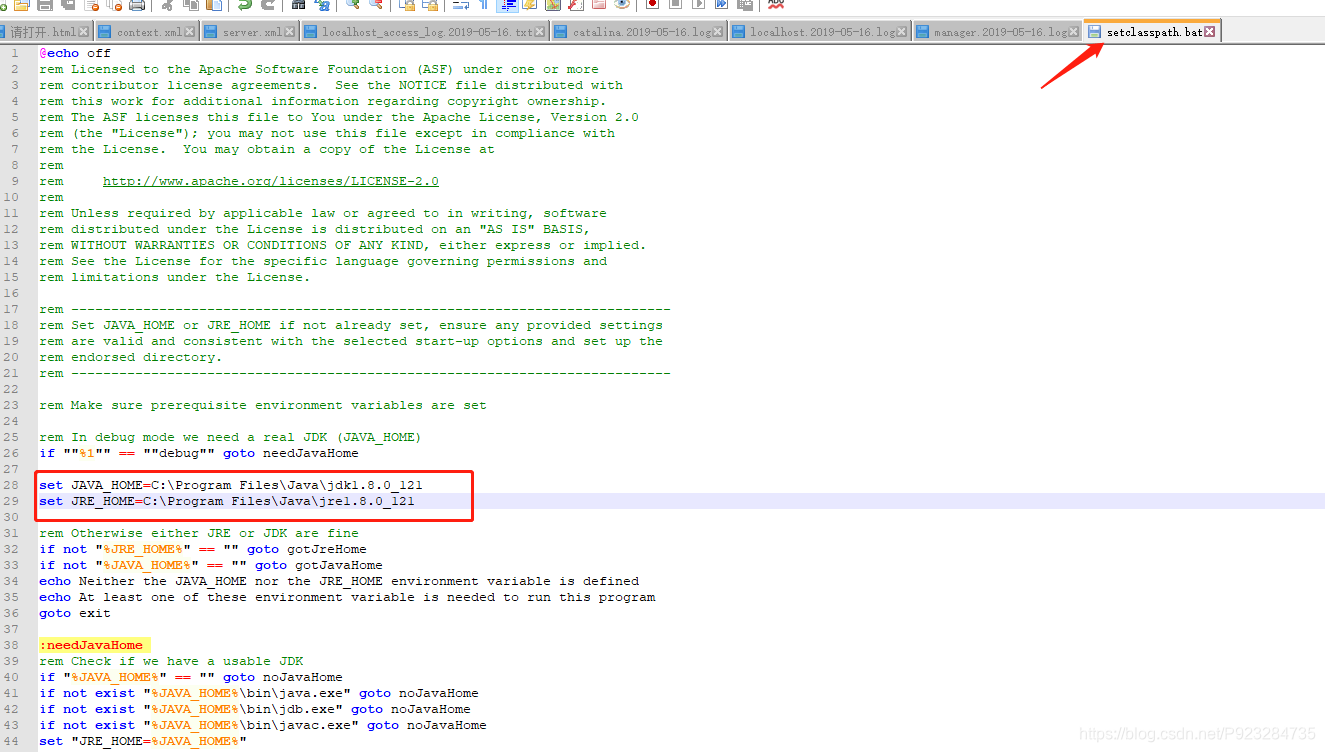Viewport: 1325px width, 752px height.
Task: Close the setclasspath.bat tab
Action: (x=1209, y=32)
